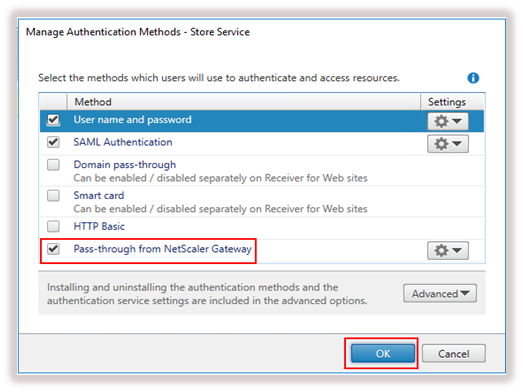Click the Cancel button

(454, 353)
